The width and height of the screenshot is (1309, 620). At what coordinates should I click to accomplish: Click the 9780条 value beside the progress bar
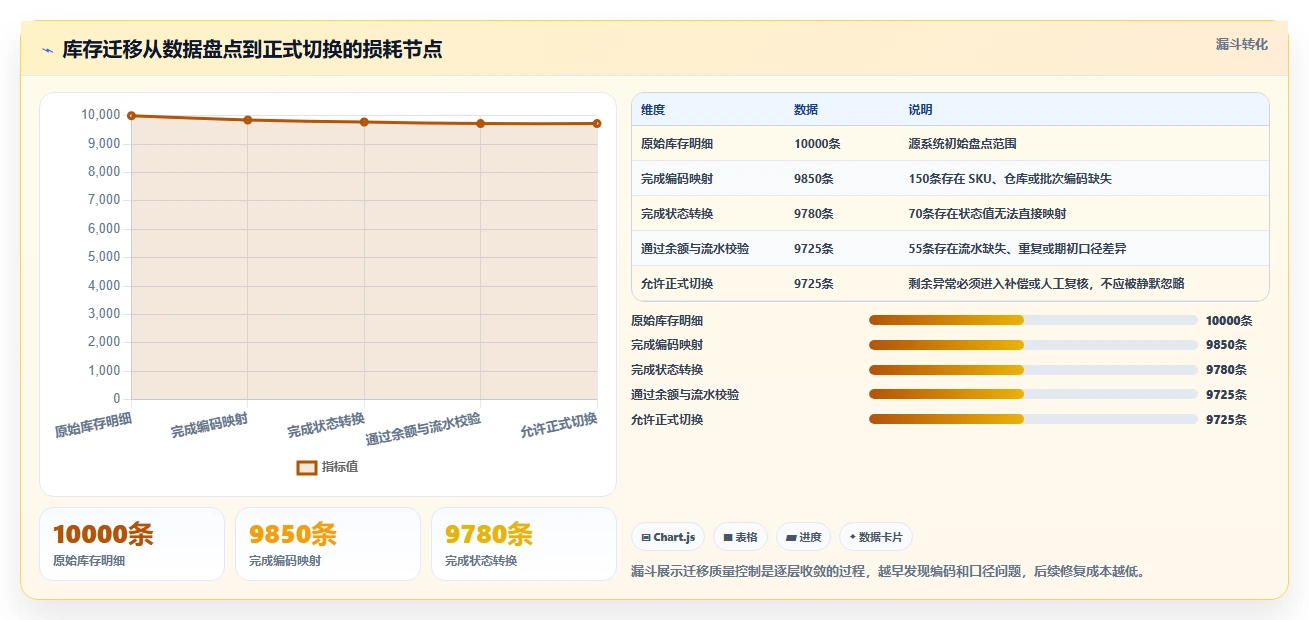pos(1226,370)
